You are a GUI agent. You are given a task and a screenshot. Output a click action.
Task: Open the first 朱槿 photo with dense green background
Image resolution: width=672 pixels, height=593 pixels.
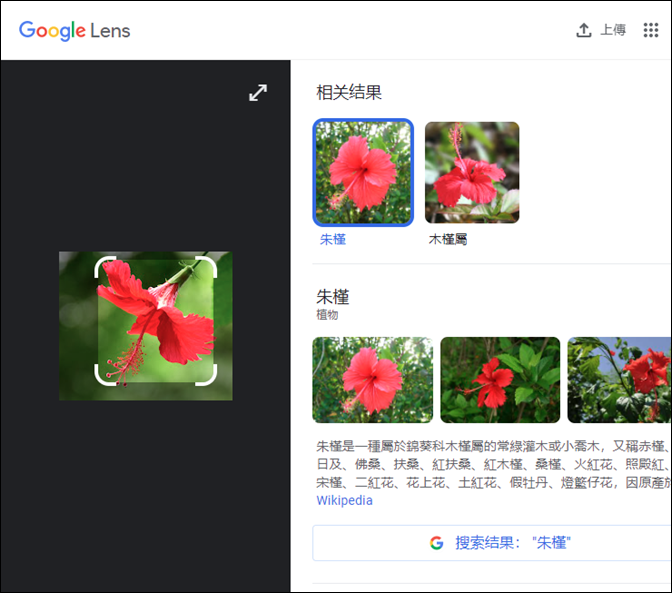coord(372,380)
